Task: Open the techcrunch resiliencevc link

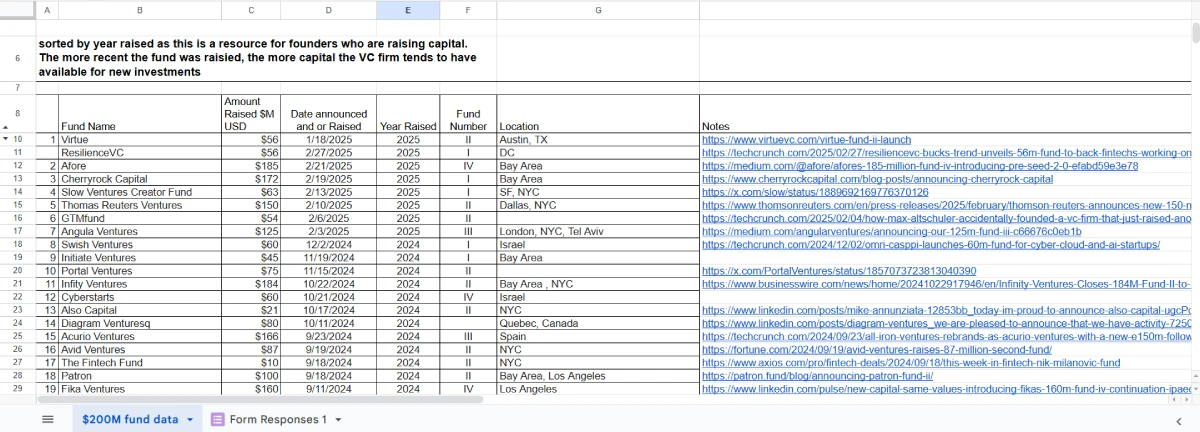Action: 947,153
